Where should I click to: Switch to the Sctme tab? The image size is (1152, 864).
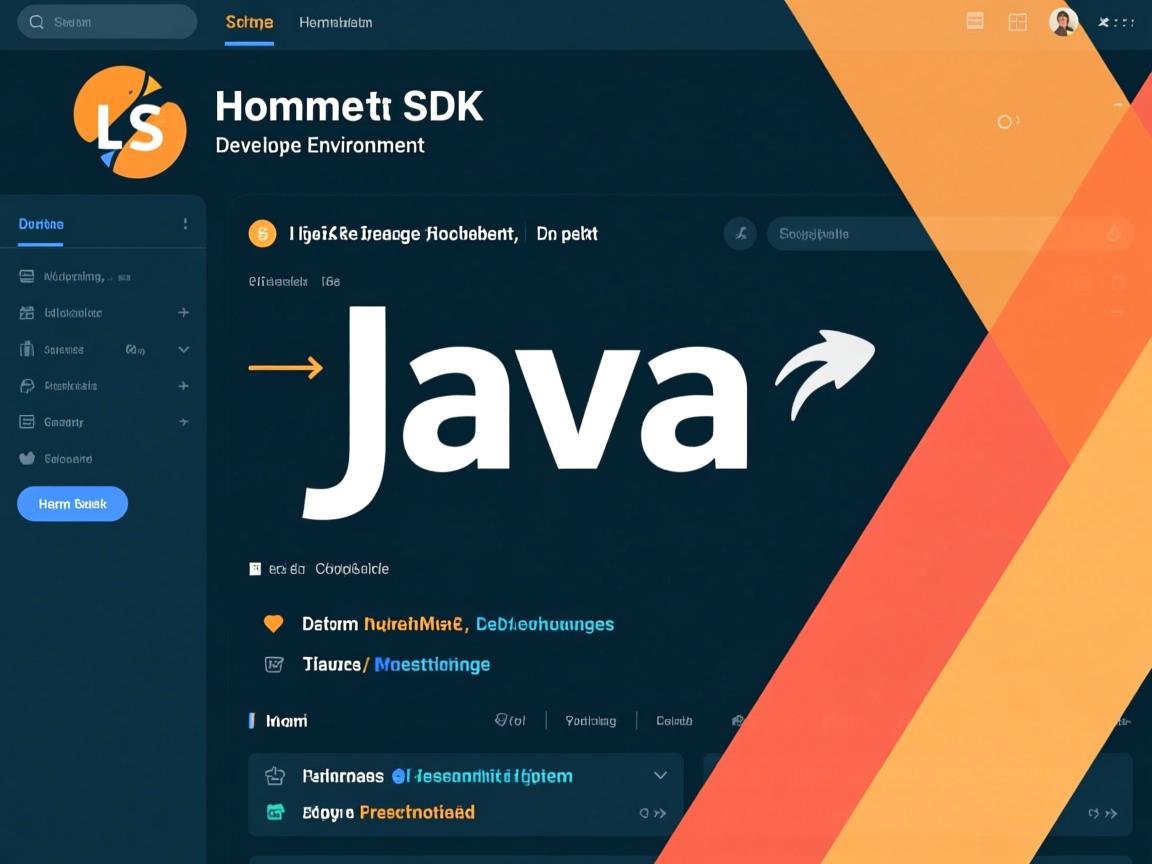[x=248, y=21]
